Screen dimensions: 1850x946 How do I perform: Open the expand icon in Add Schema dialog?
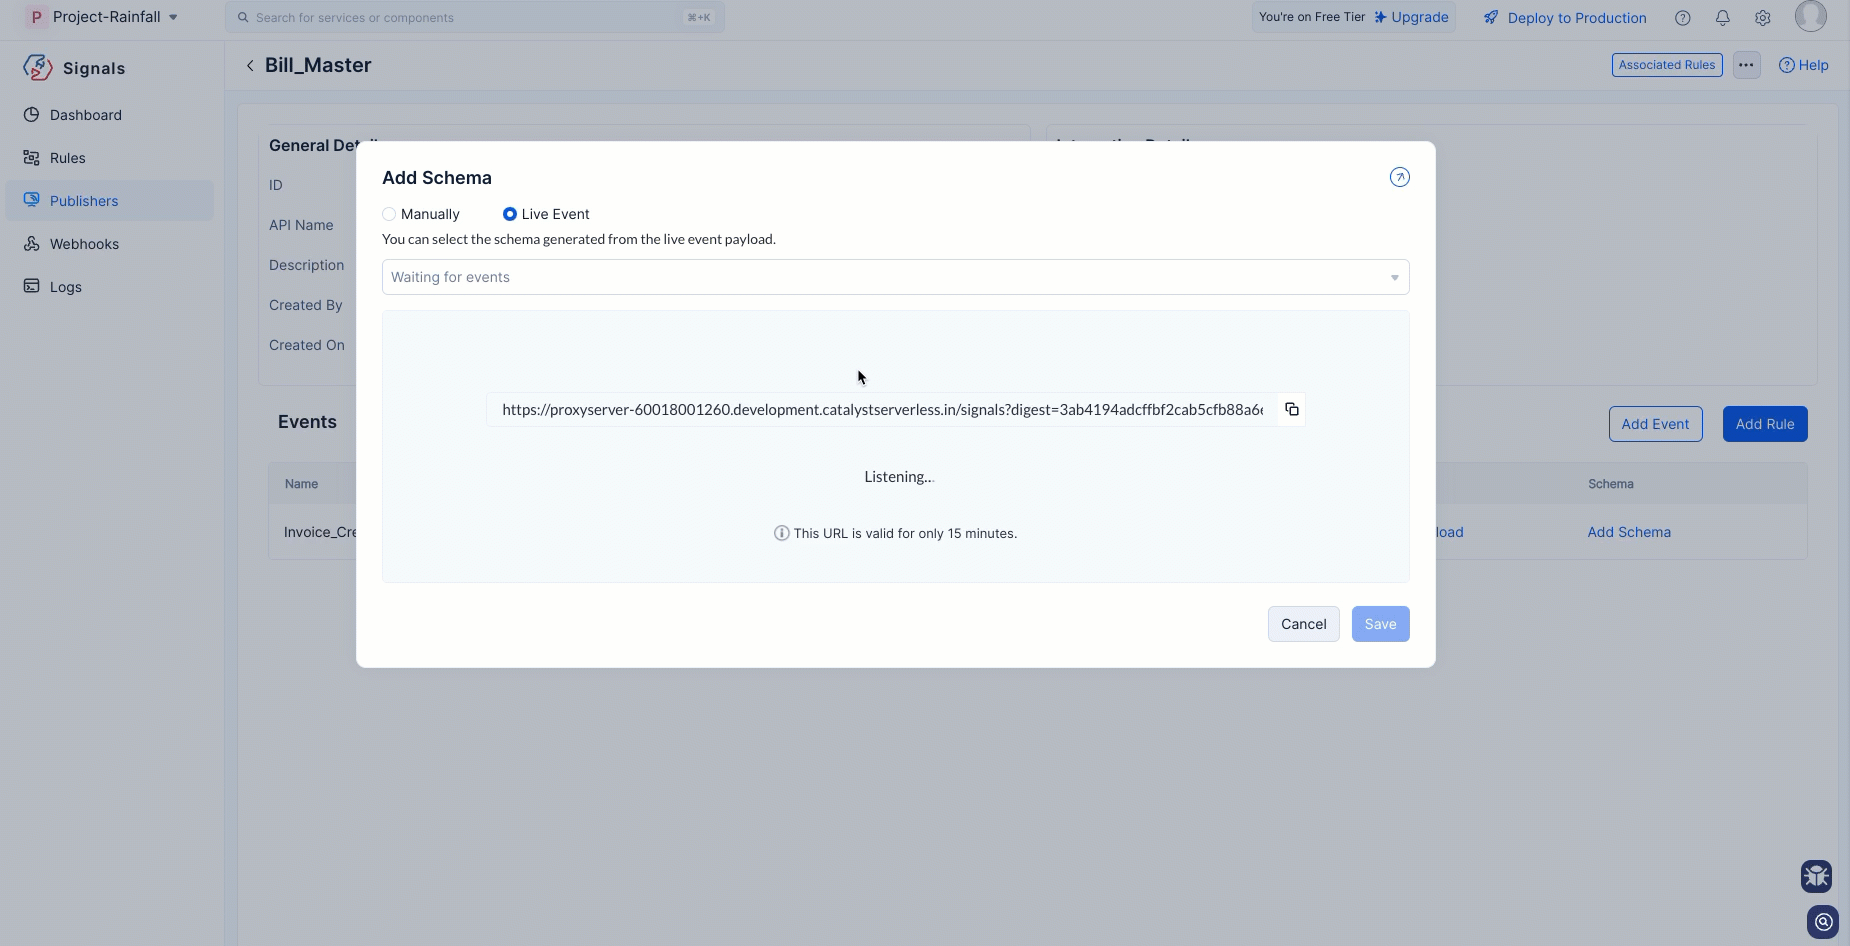pos(1399,177)
